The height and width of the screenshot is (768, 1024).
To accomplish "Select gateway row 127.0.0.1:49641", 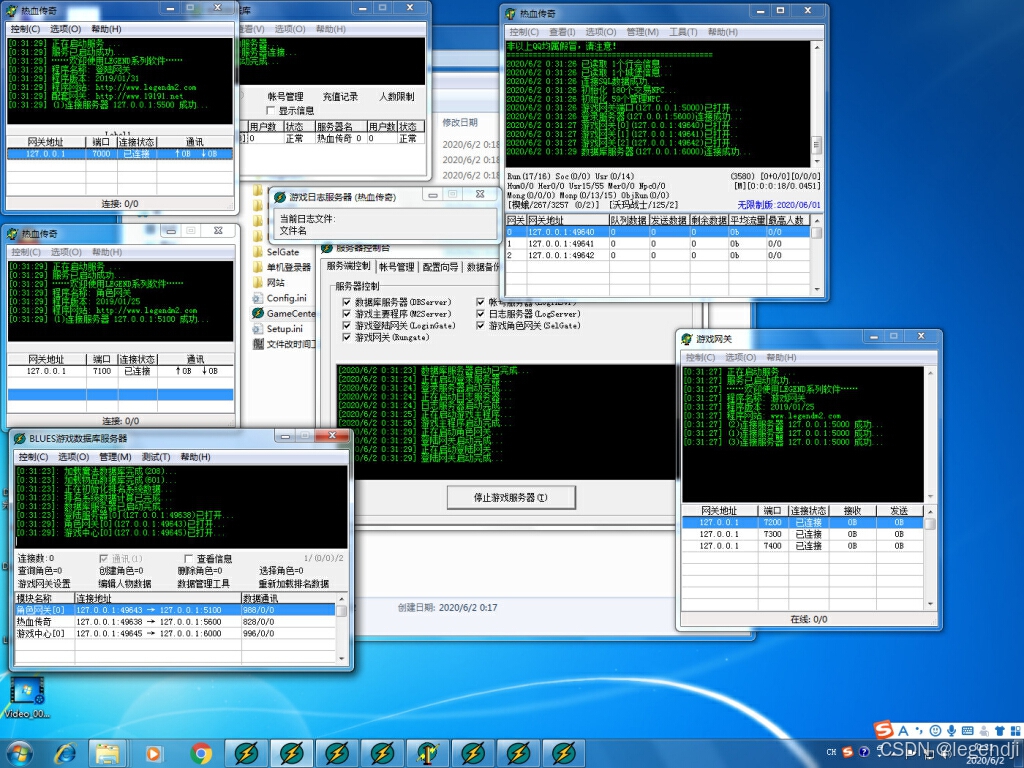I will [658, 243].
